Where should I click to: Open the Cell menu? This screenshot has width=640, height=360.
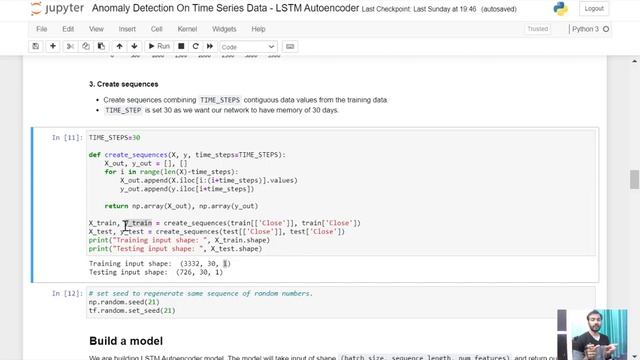(157, 29)
